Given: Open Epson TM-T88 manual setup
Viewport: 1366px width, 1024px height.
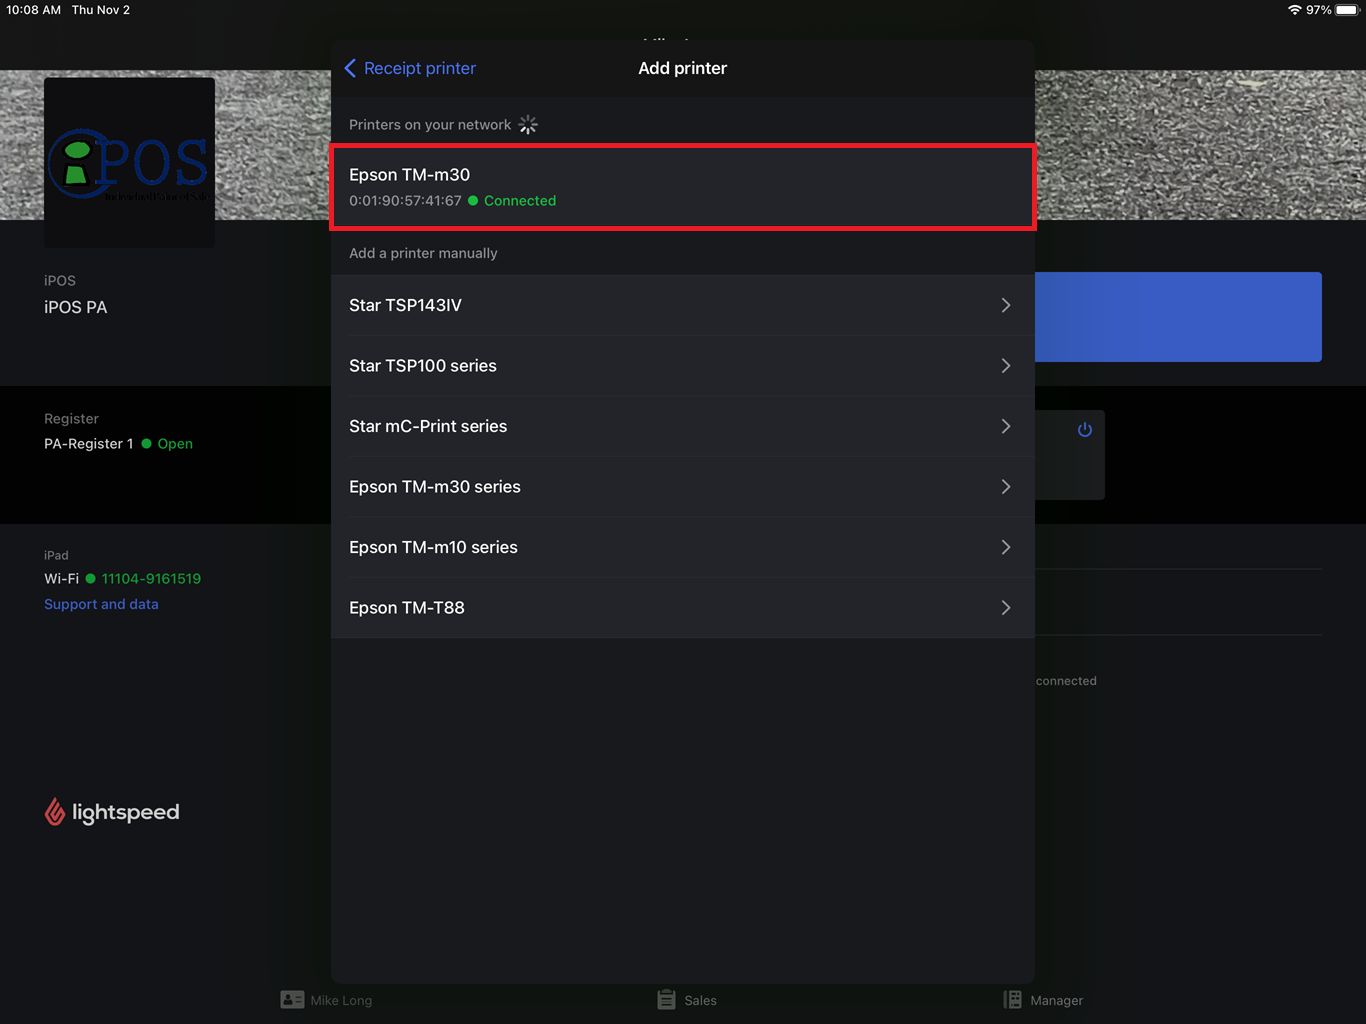Looking at the screenshot, I should pos(683,608).
